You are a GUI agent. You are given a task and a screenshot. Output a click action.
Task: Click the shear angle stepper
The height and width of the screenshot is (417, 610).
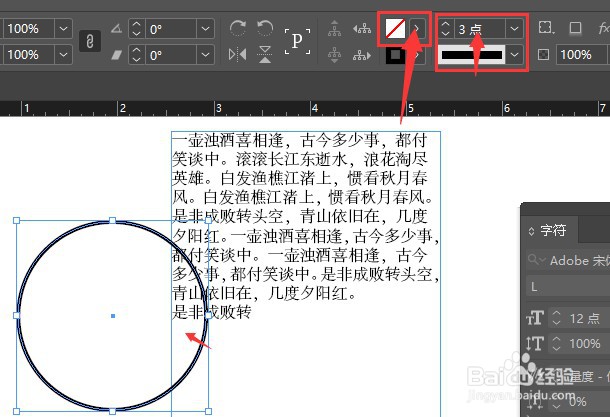tap(136, 55)
